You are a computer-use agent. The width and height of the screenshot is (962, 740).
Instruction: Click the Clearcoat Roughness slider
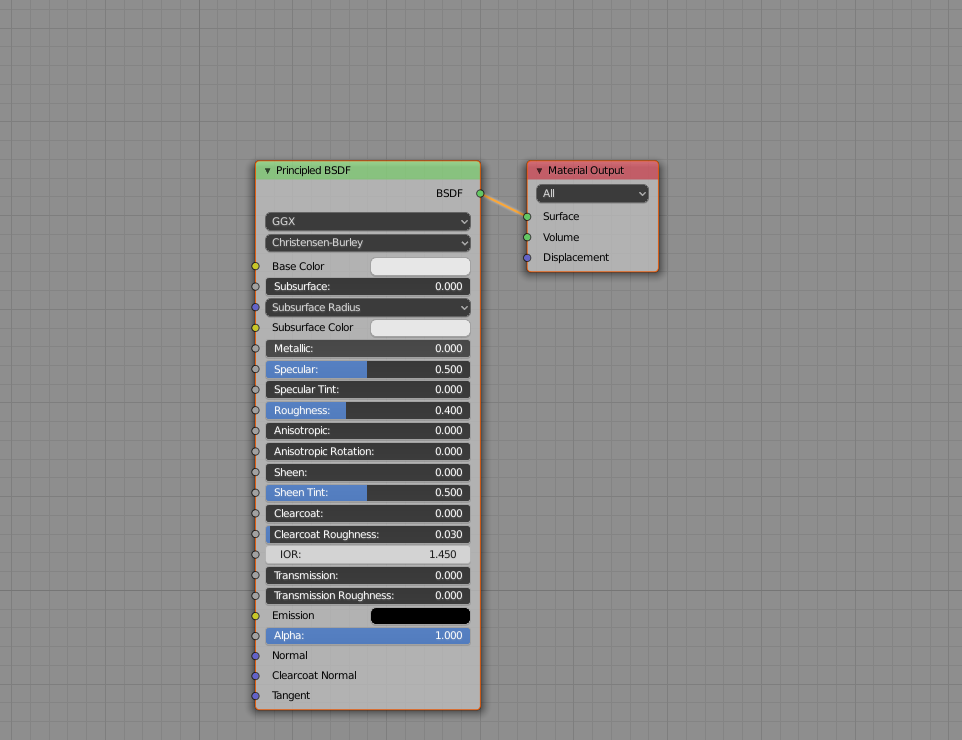pos(368,534)
